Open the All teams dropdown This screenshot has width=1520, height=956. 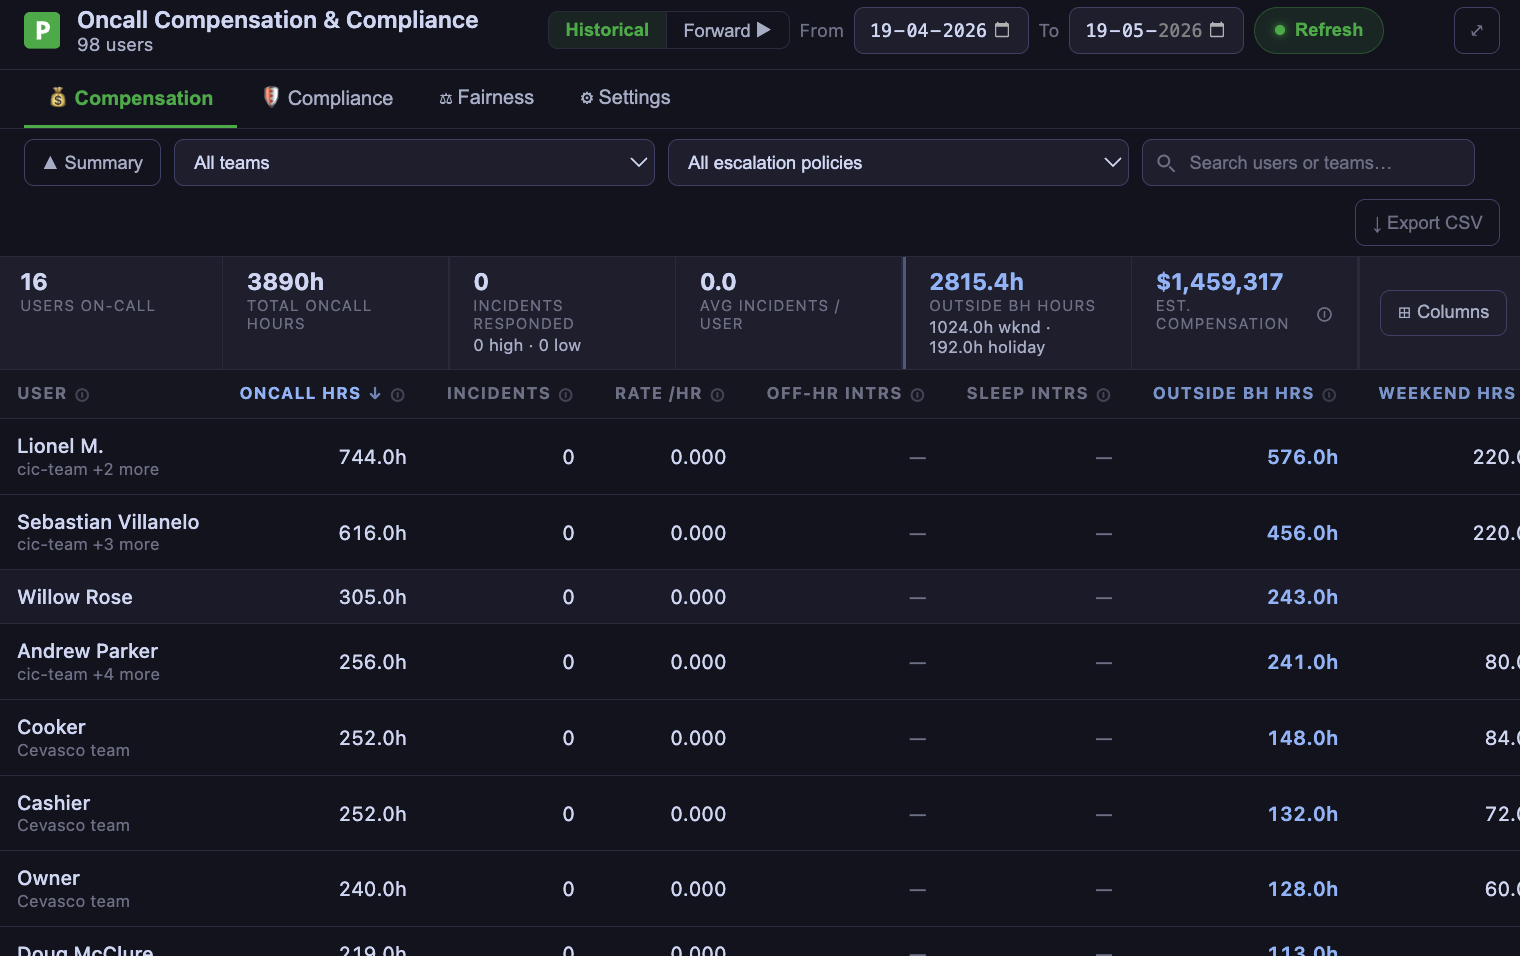point(414,163)
